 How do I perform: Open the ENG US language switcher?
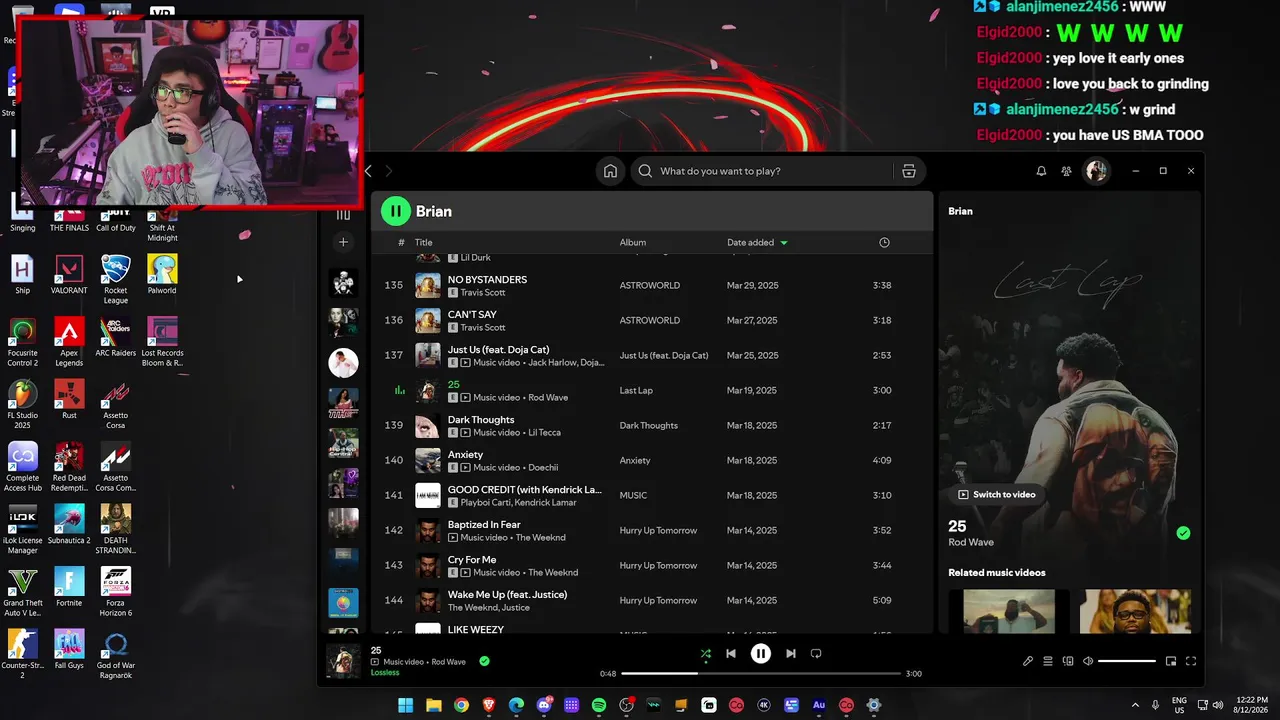pyautogui.click(x=1179, y=705)
